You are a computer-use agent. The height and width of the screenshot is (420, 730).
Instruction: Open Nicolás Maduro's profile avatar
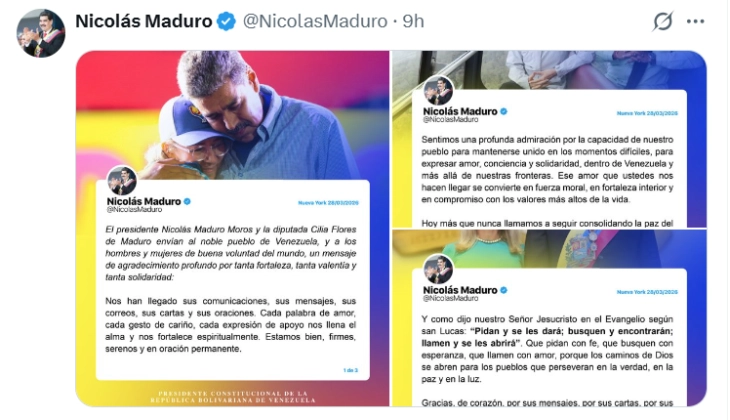pyautogui.click(x=41, y=33)
